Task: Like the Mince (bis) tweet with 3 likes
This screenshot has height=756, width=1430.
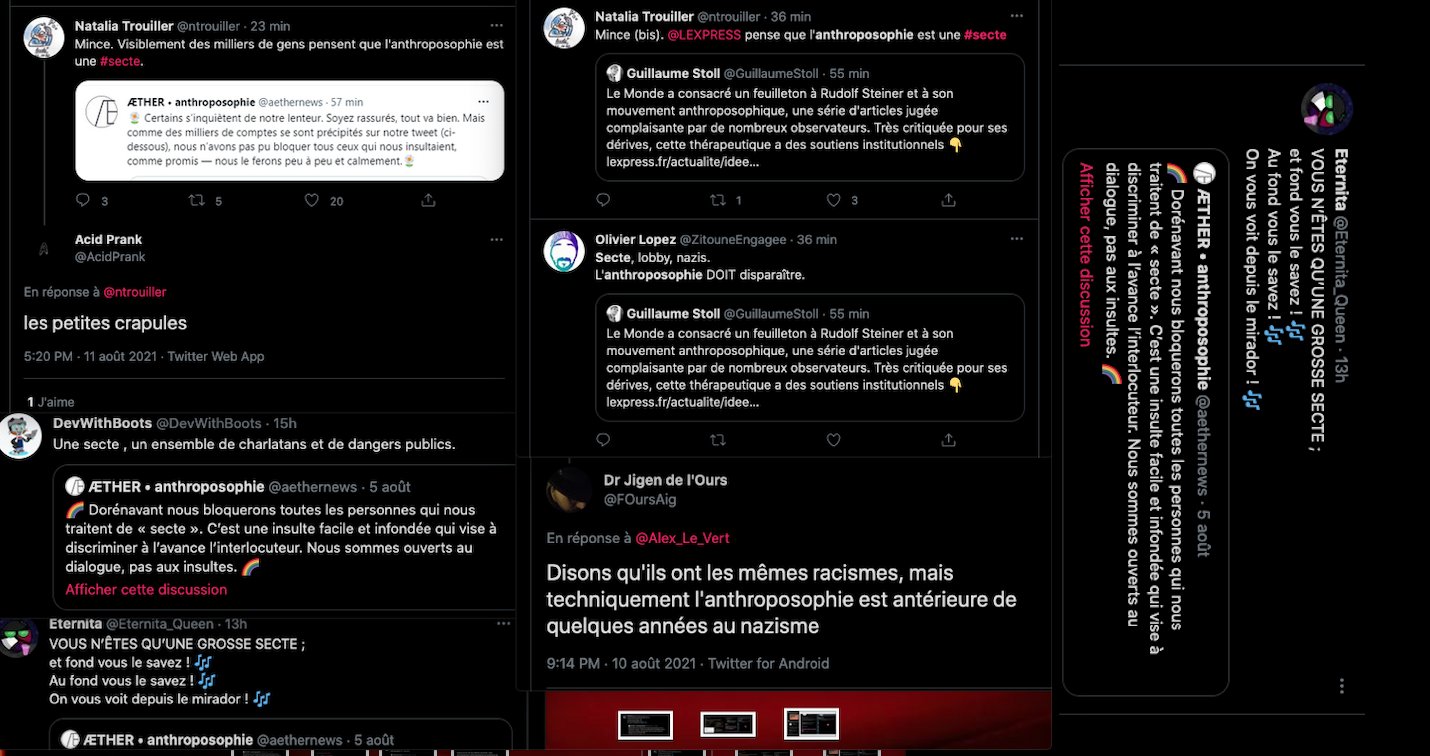Action: (834, 200)
